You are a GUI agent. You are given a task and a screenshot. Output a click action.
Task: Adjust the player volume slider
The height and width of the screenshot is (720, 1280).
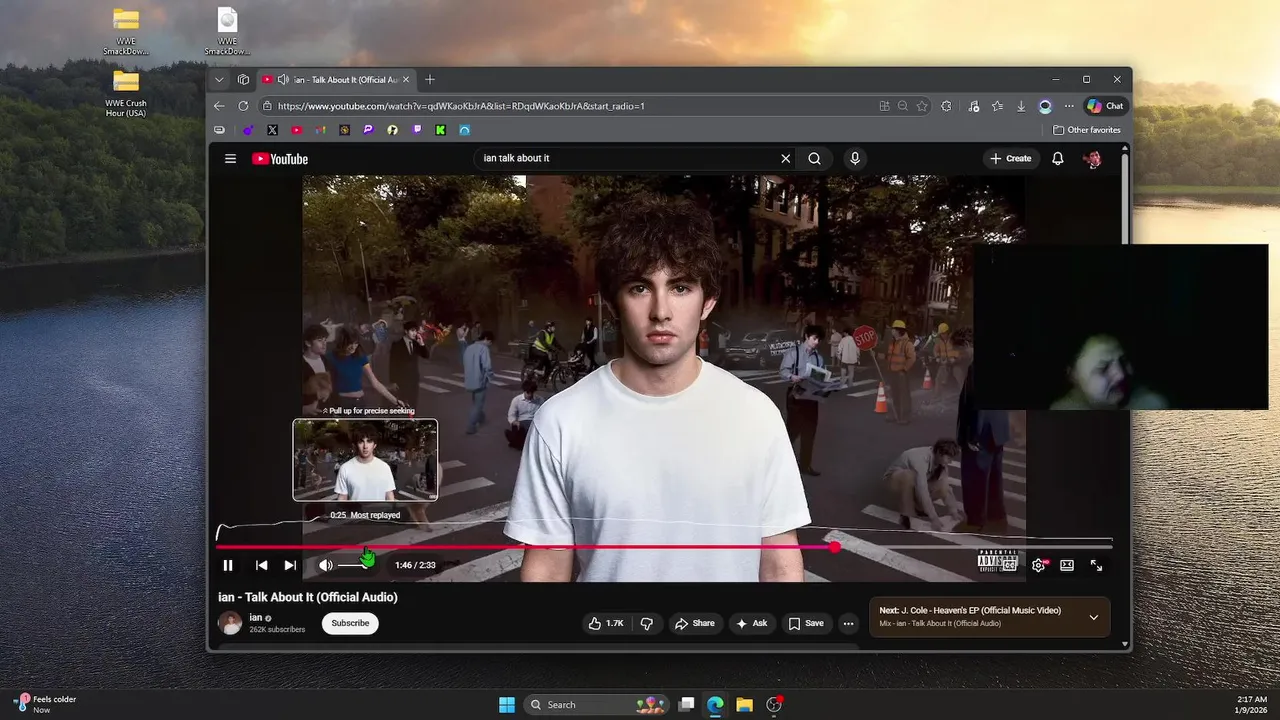[x=355, y=565]
